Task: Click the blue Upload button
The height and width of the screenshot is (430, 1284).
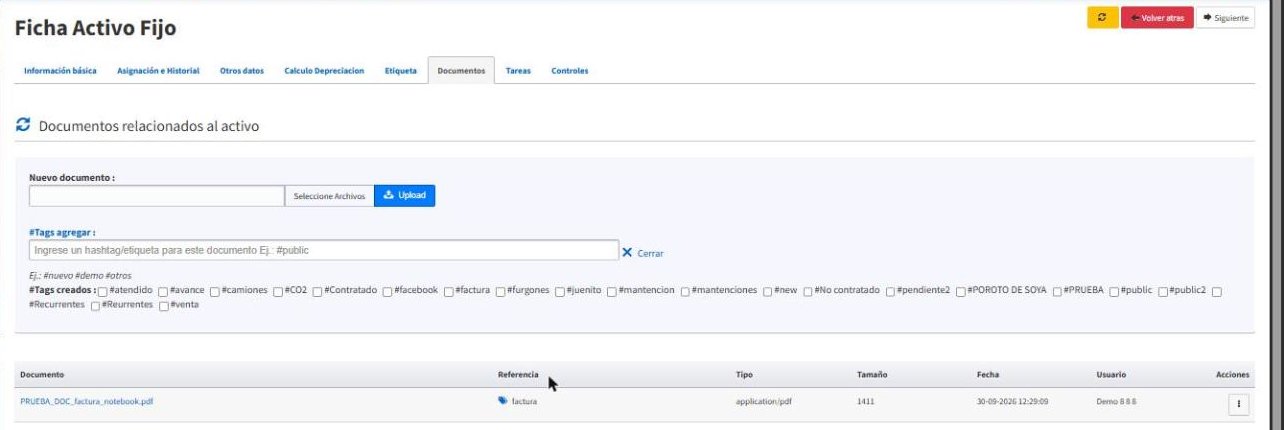Action: point(405,196)
